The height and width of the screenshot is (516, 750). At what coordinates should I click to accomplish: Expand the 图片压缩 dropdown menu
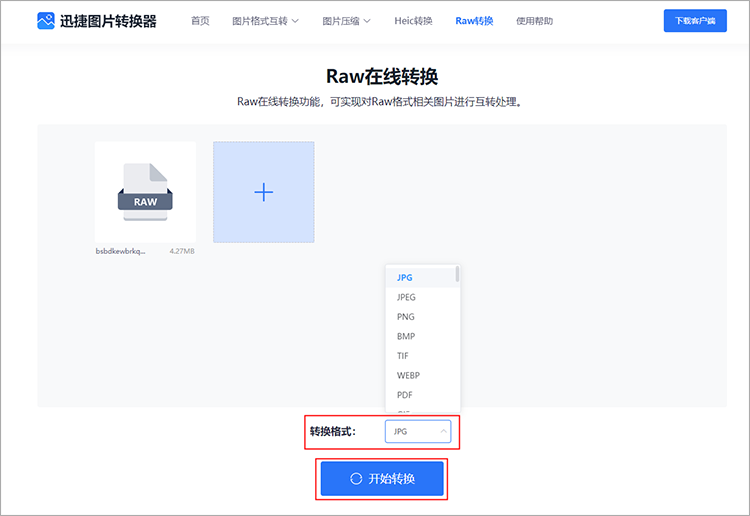[x=346, y=21]
